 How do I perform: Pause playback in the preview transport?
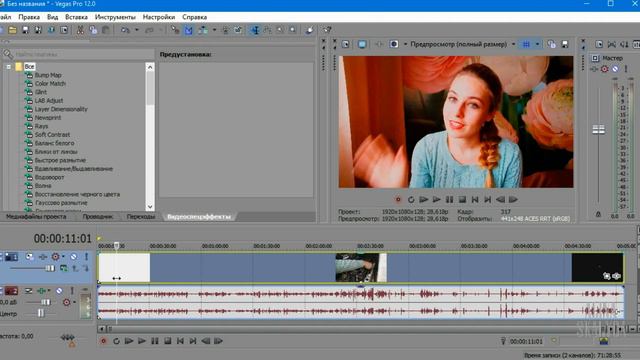coord(449,200)
